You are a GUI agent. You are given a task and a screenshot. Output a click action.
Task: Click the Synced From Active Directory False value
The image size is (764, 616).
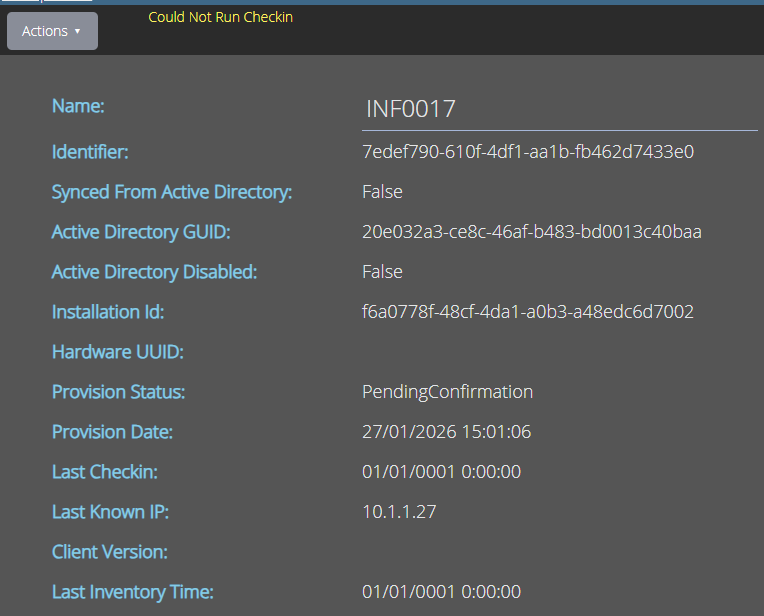[x=382, y=192]
